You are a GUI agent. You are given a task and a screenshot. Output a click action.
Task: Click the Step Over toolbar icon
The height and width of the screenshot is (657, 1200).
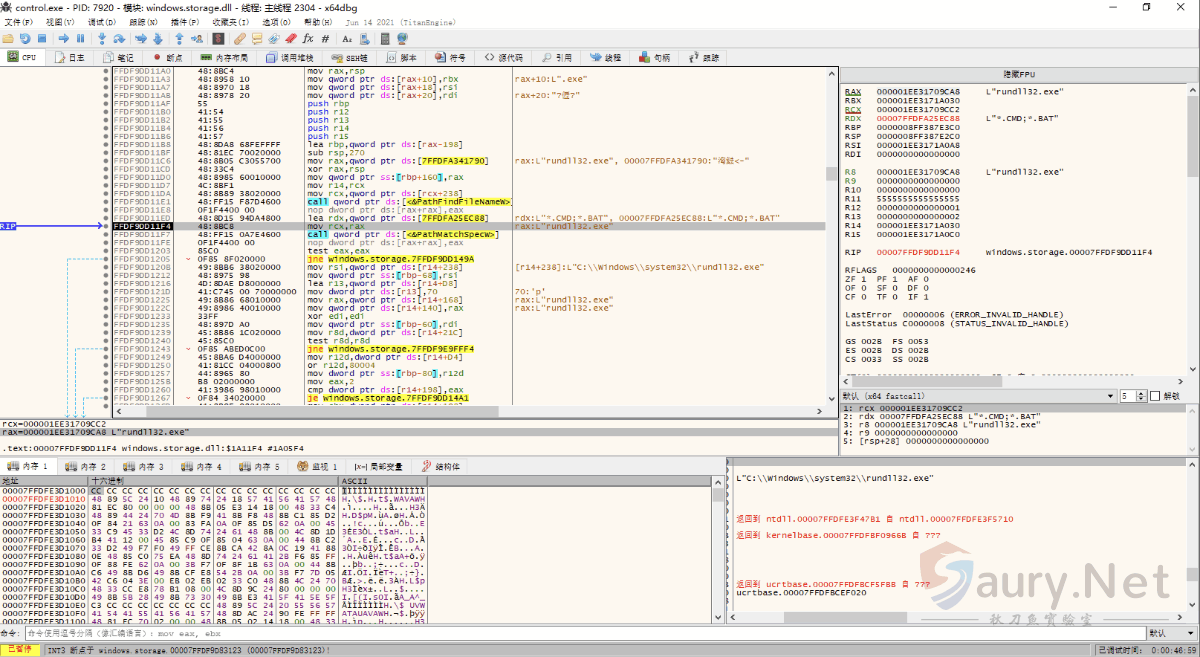coord(120,38)
